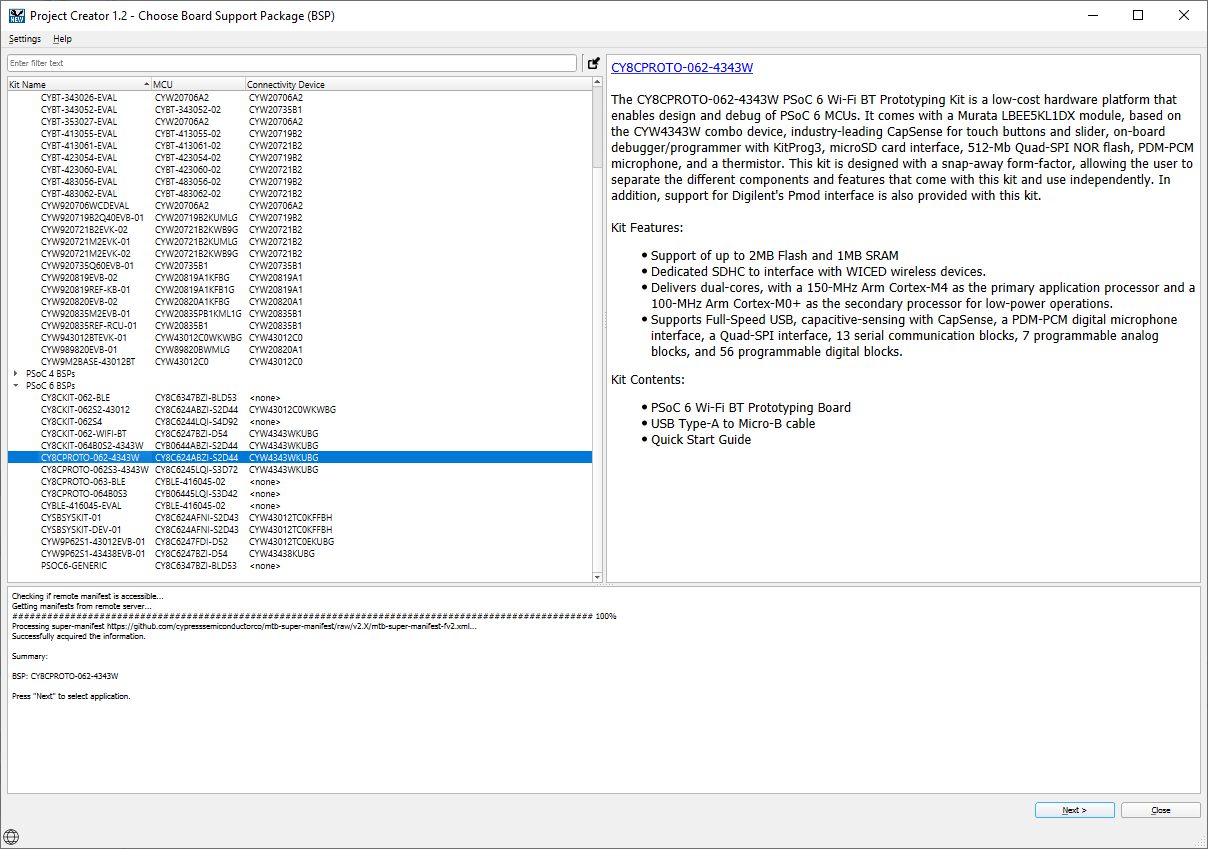Click the Next > button
1208x849 pixels.
click(1074, 810)
